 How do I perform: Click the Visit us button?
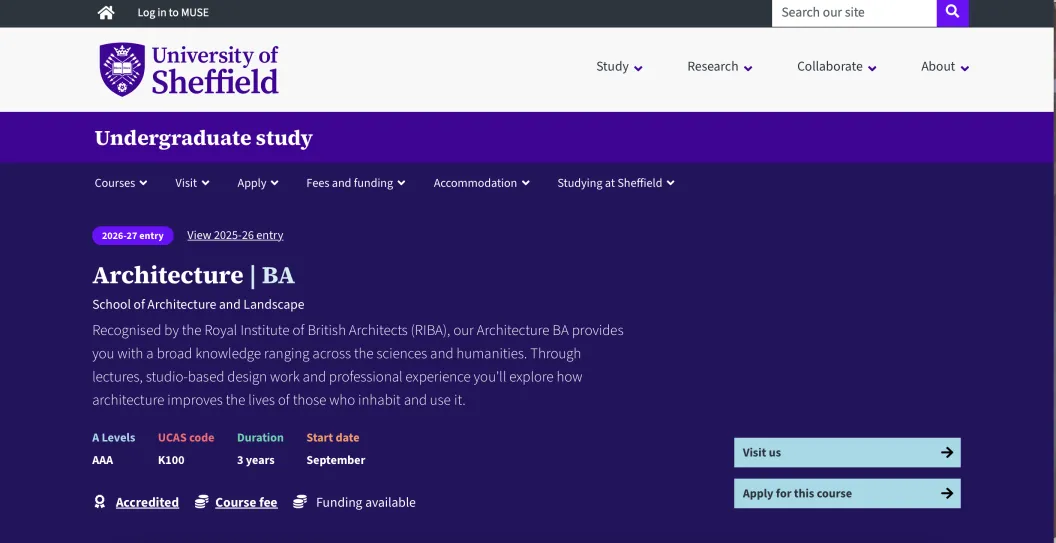(x=847, y=453)
